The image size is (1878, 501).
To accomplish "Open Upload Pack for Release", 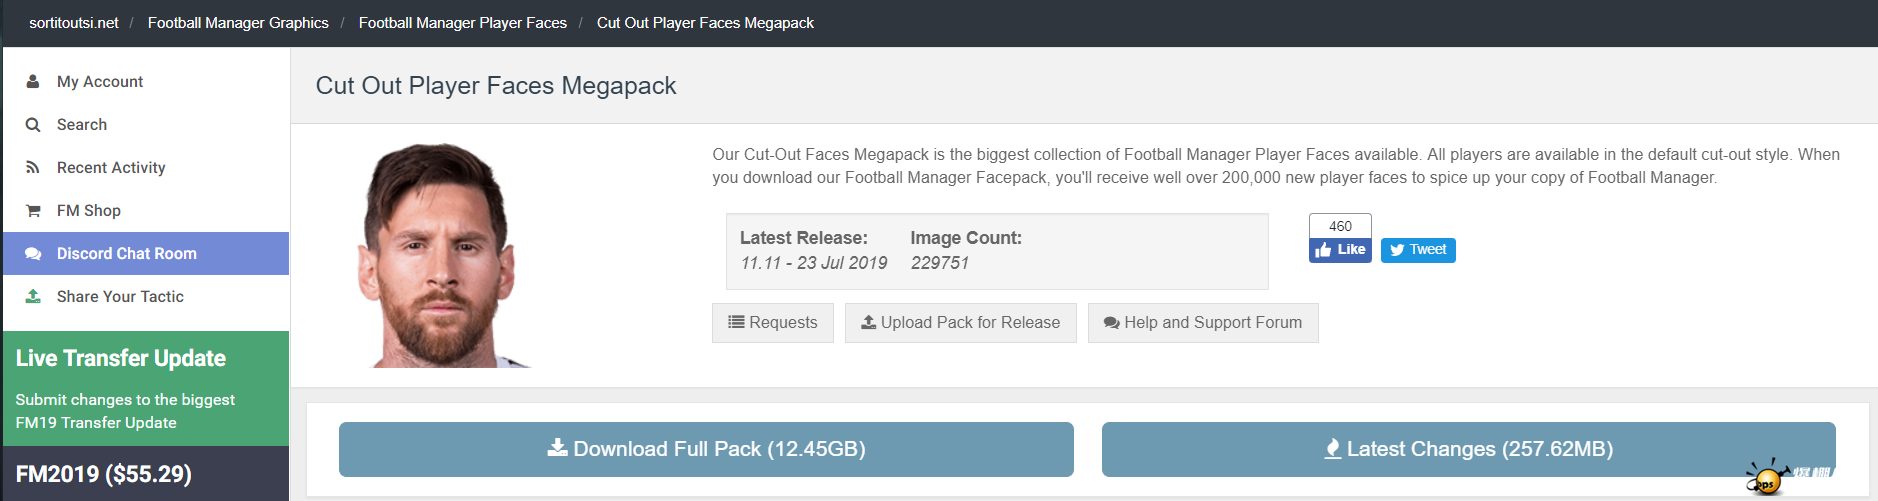I will (x=960, y=323).
